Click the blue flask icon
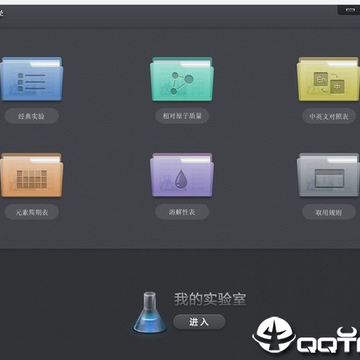This screenshot has width=360, height=360. [x=150, y=312]
